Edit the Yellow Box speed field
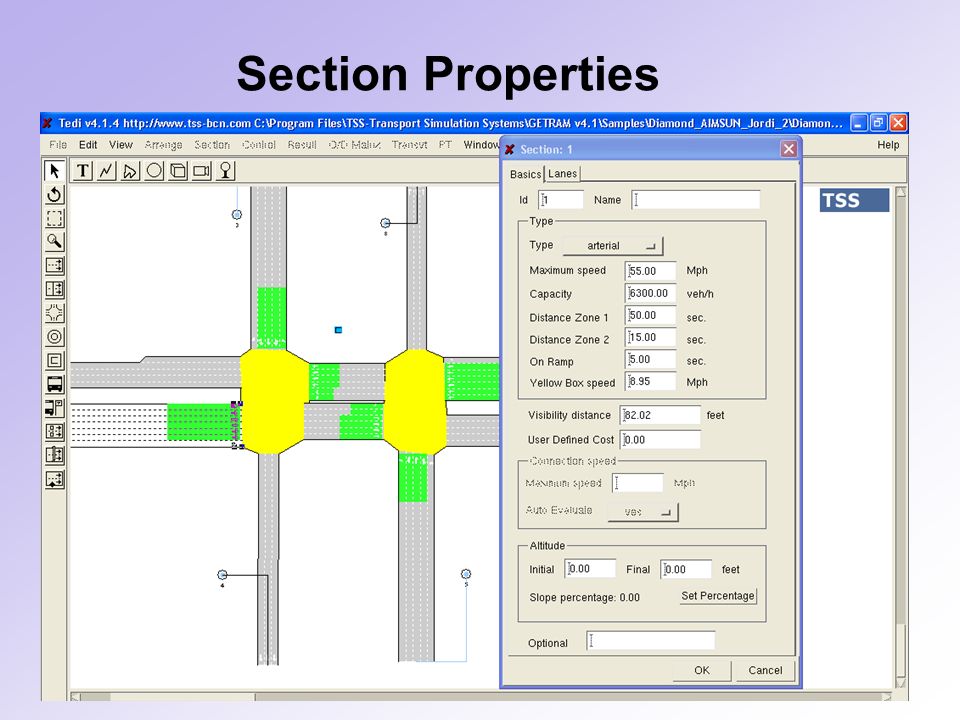960x720 pixels. (x=650, y=381)
